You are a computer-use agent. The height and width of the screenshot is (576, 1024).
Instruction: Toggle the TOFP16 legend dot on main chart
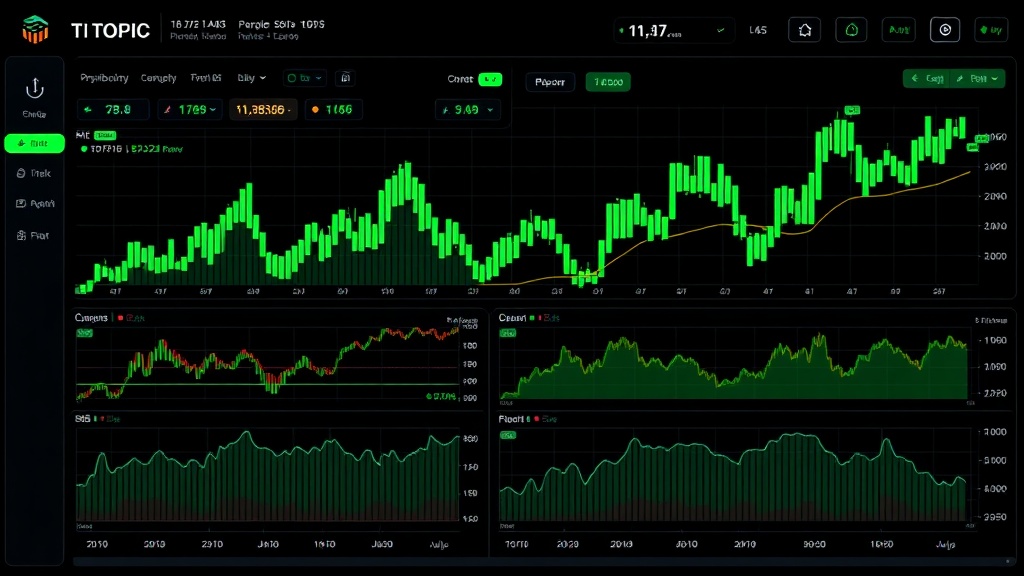coord(84,149)
